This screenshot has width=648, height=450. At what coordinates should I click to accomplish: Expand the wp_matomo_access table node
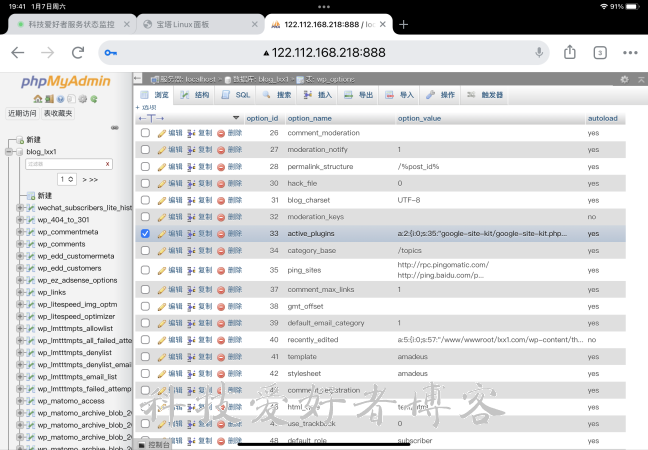[x=20, y=401]
